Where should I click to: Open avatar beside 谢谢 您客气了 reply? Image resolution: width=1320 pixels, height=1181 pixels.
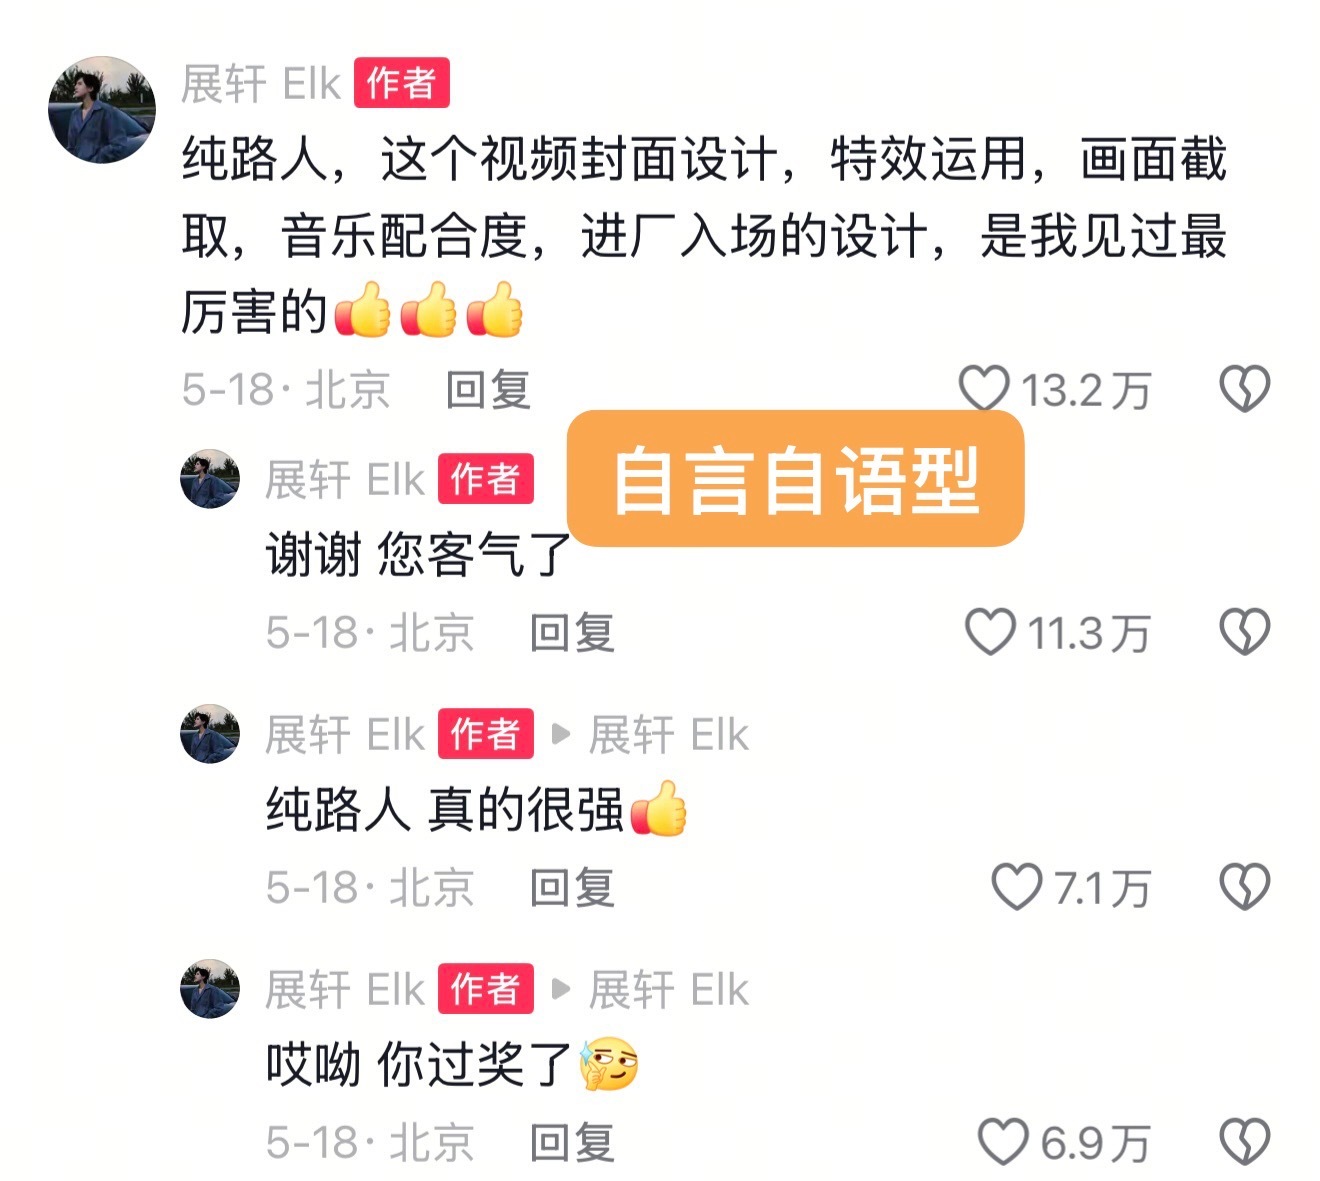coord(210,479)
